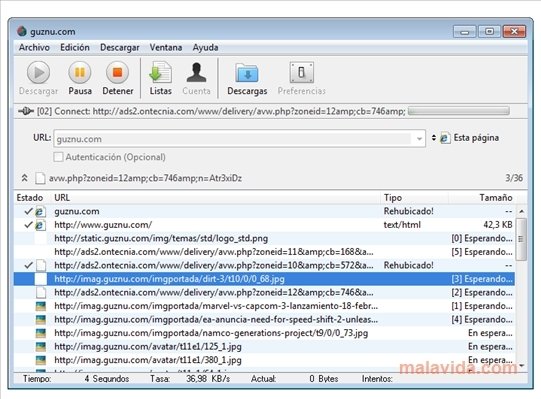The height and width of the screenshot is (399, 541).
Task: Click the 42,3 KB size cell
Action: click(498, 225)
